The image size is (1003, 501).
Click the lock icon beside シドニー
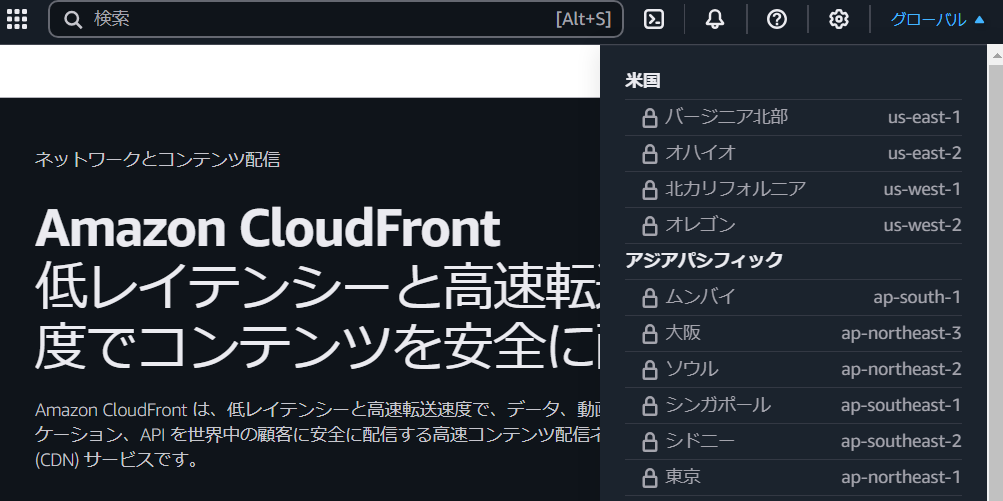pyautogui.click(x=649, y=441)
